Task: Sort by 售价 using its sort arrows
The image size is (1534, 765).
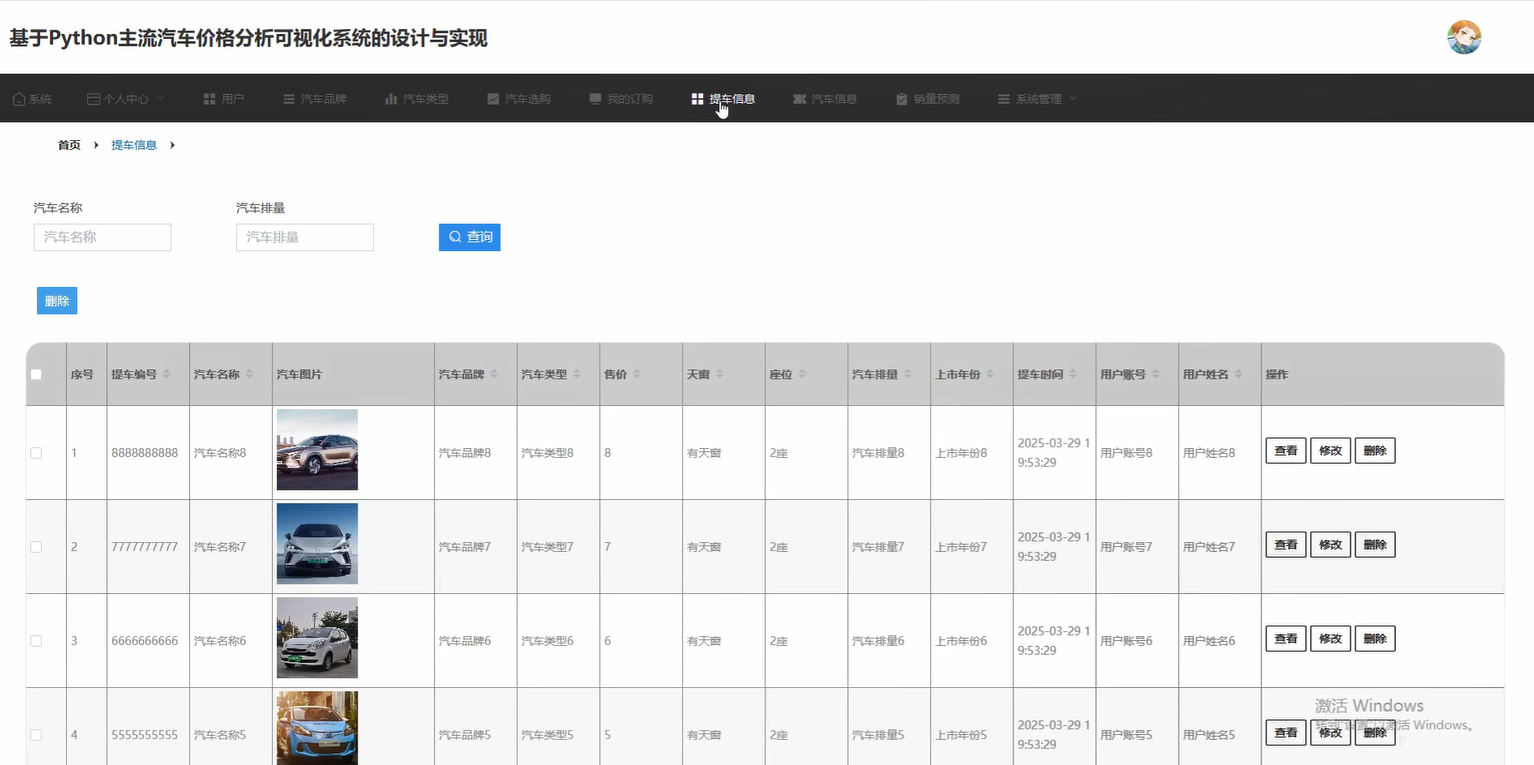Action: (637, 374)
